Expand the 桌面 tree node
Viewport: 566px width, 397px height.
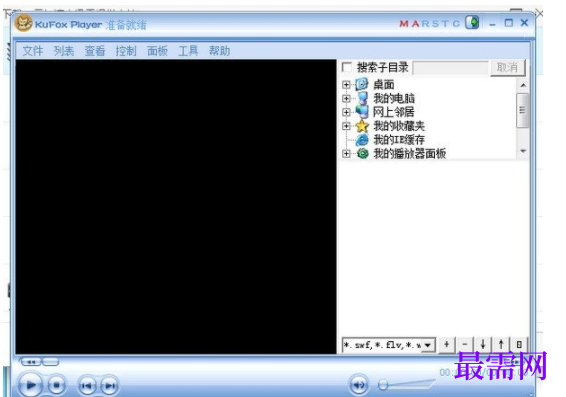346,85
